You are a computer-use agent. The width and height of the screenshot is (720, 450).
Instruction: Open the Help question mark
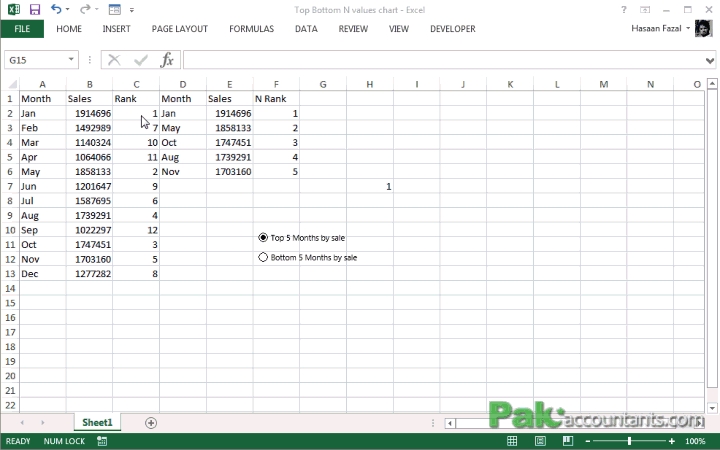pyautogui.click(x=624, y=10)
